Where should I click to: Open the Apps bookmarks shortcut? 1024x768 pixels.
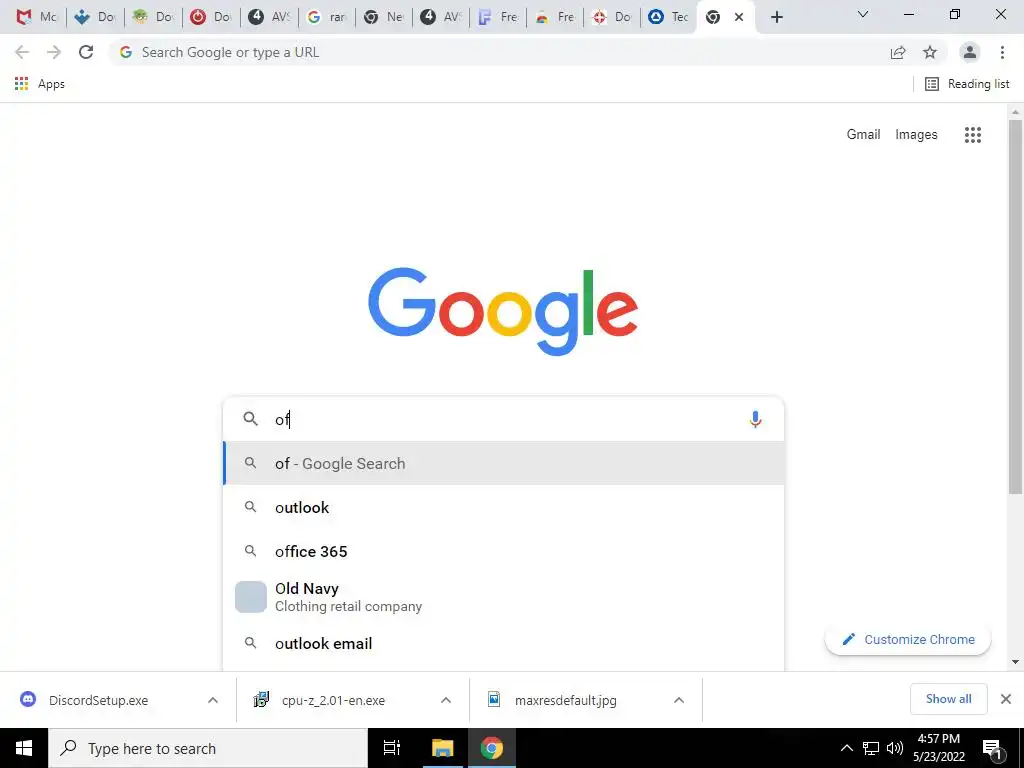[x=39, y=84]
